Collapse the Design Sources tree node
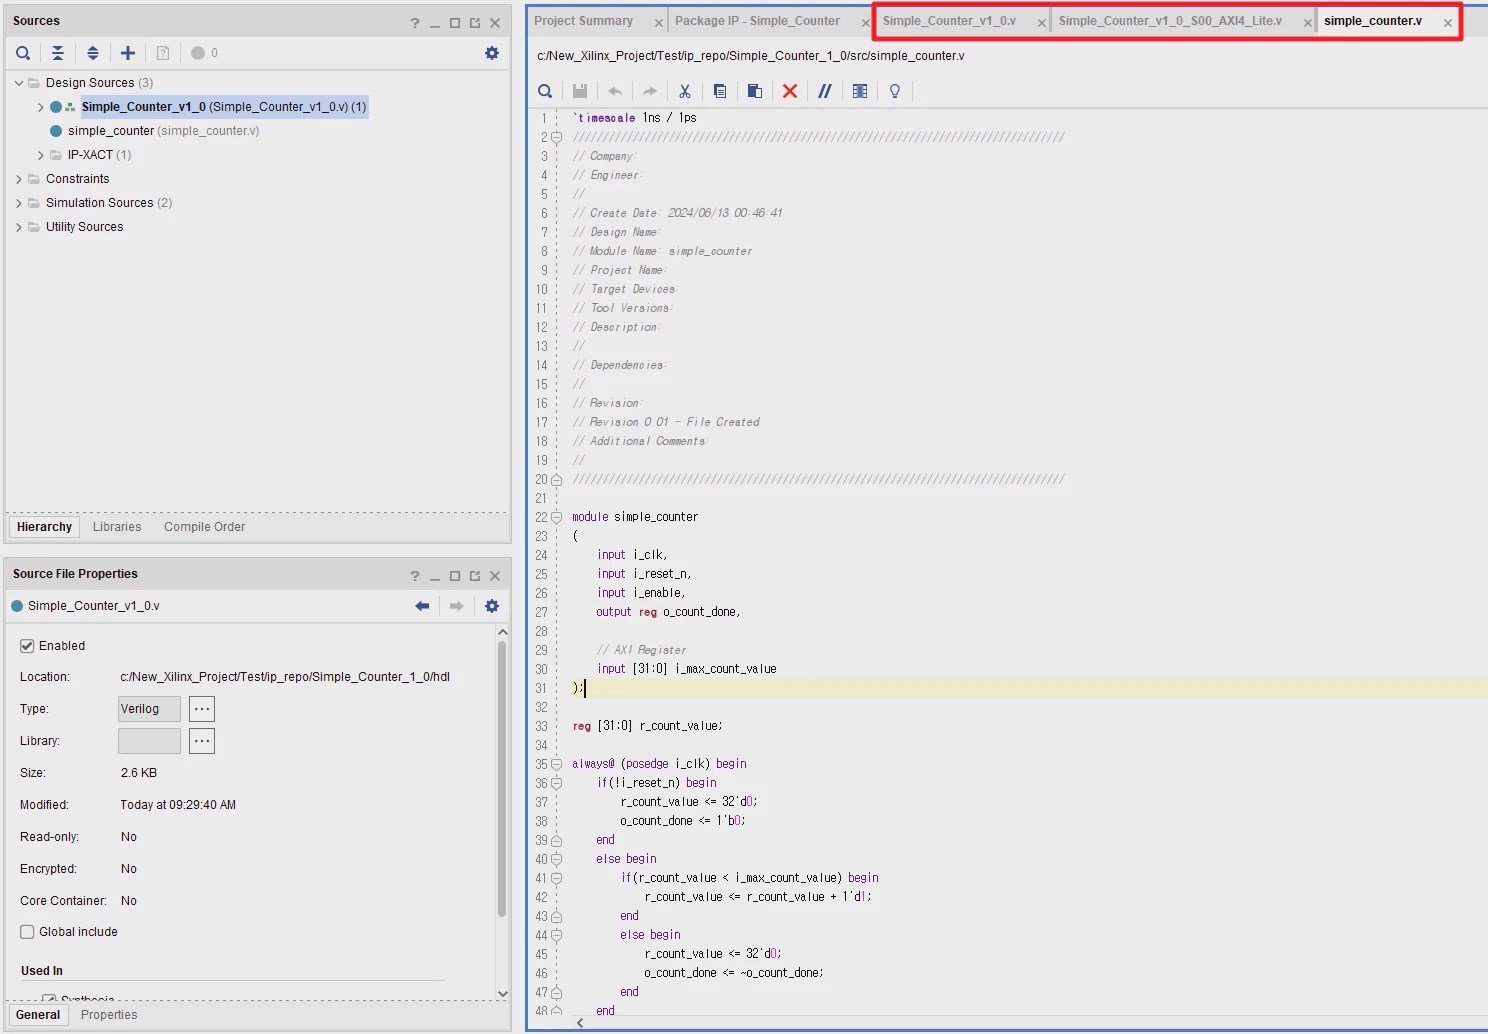 point(19,83)
